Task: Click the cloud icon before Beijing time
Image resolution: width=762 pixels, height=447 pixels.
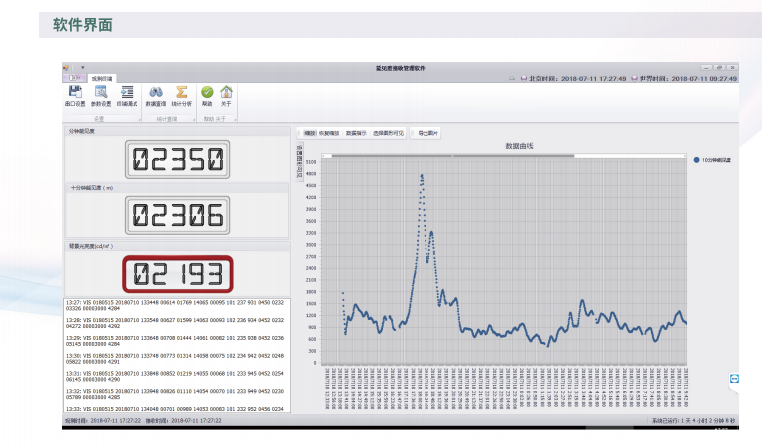Action: [512, 78]
